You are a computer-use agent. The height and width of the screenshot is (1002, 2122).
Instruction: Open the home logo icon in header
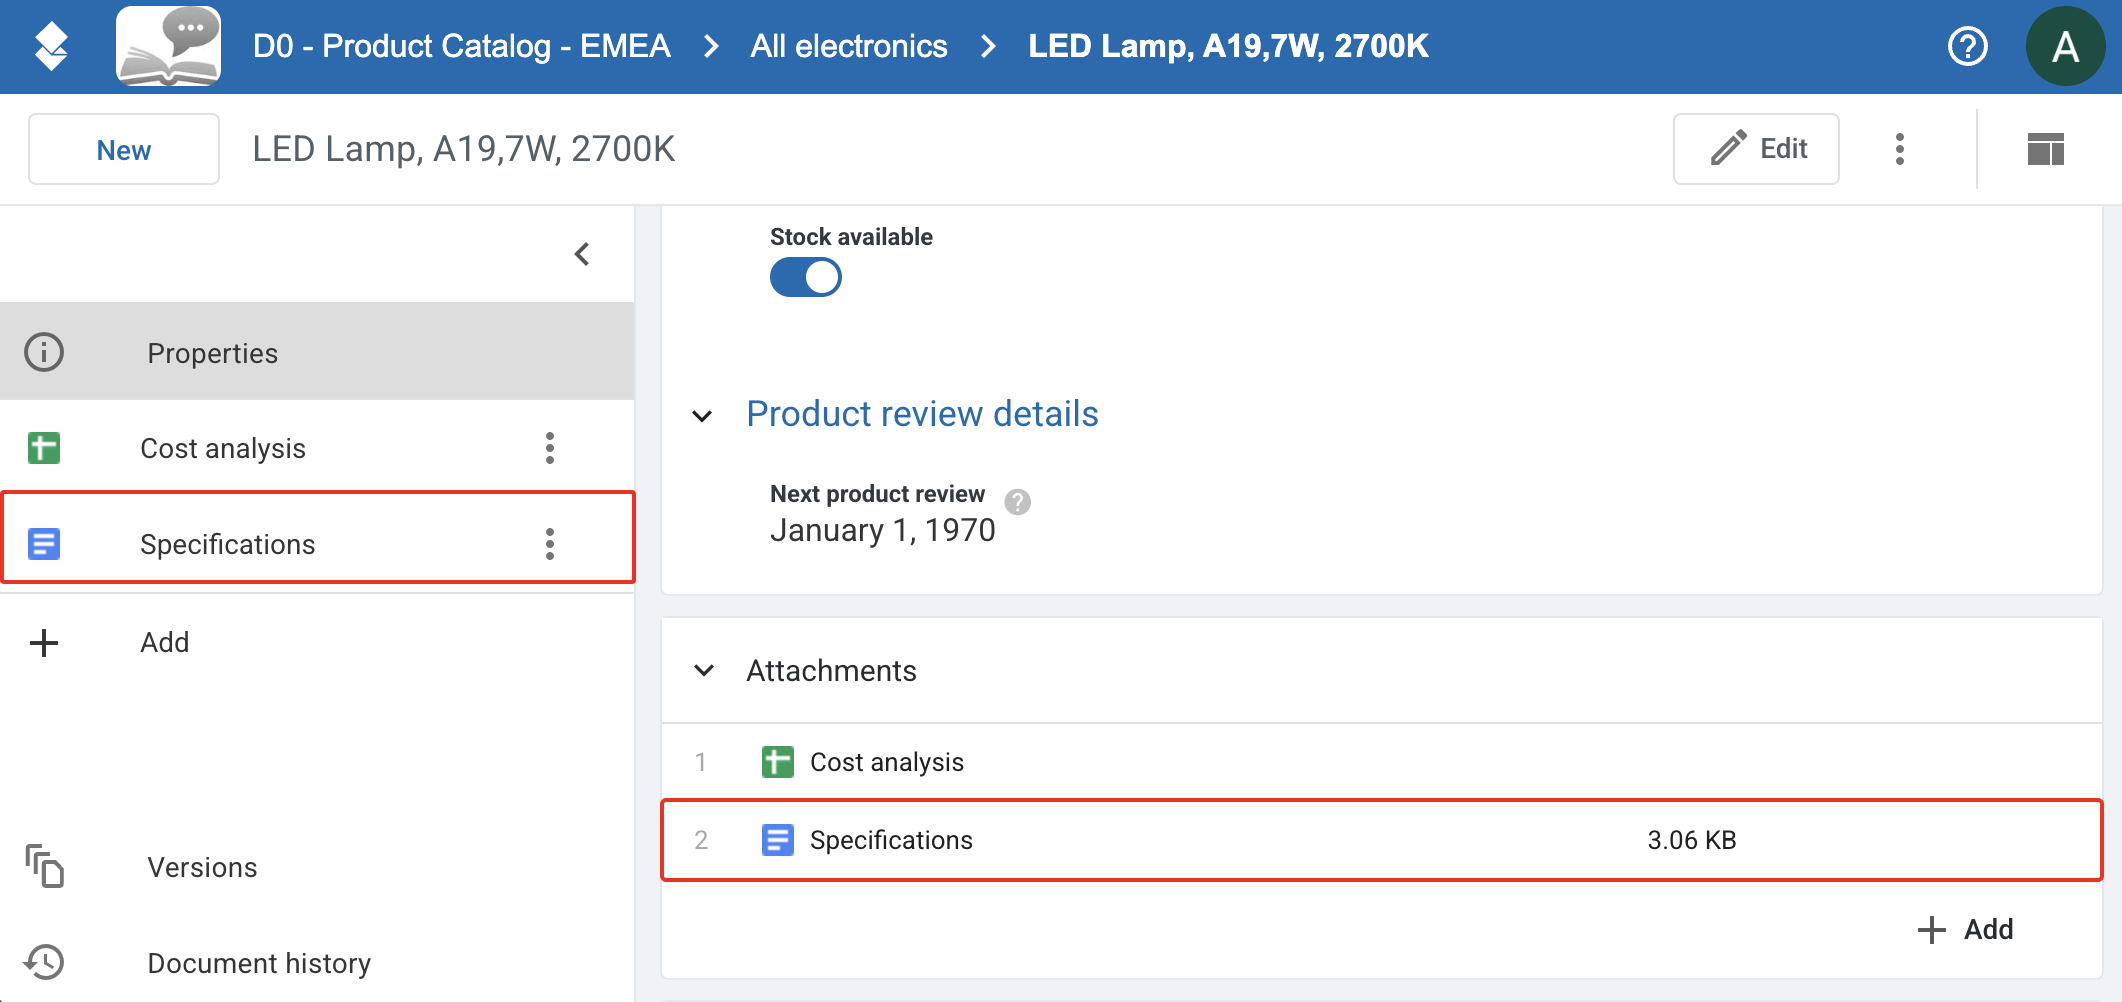[51, 47]
